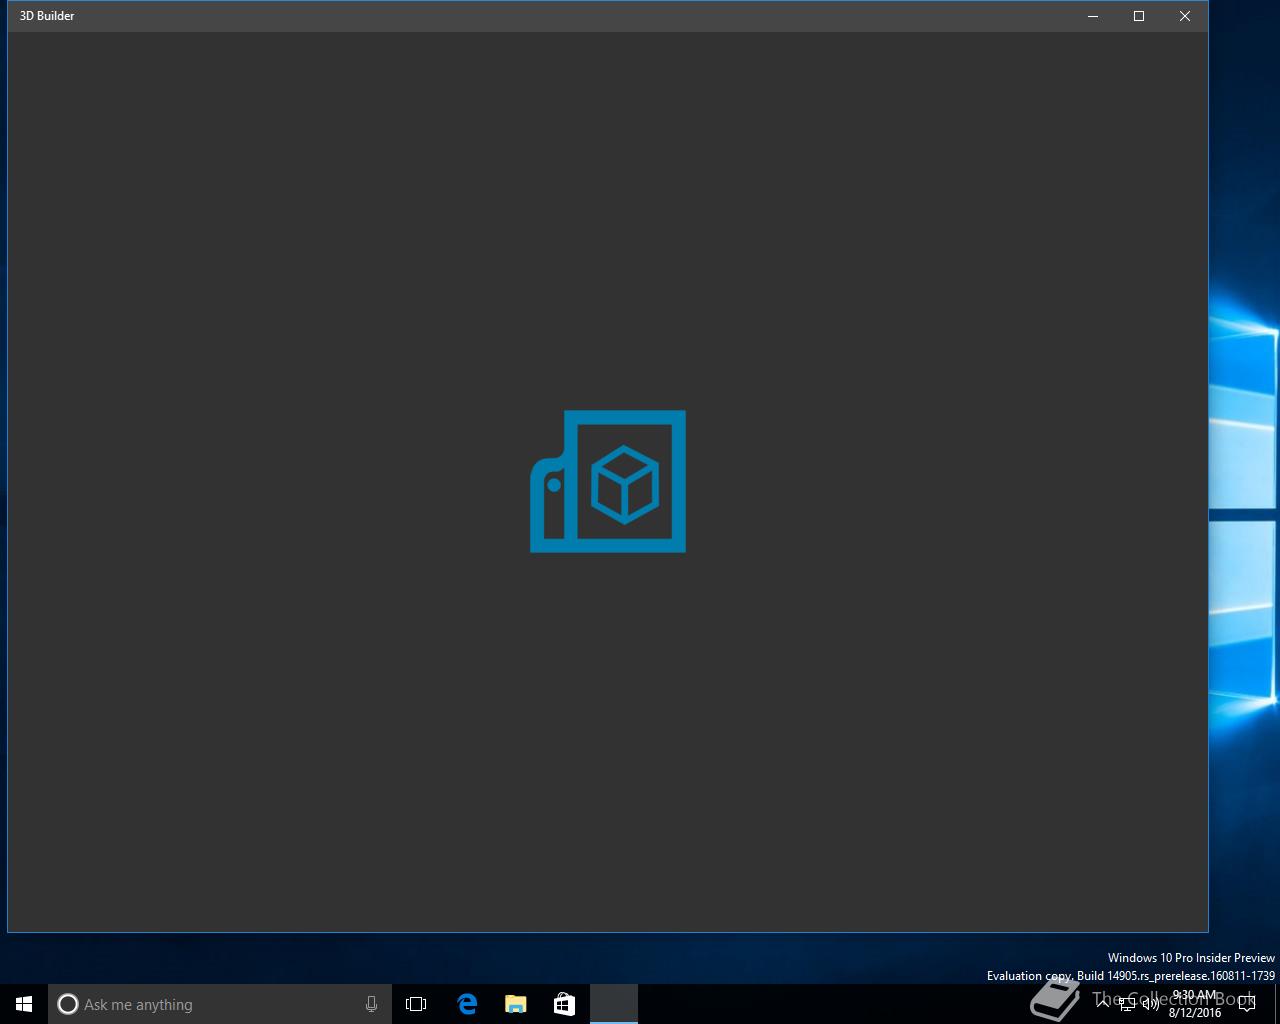Open network status icon
Image resolution: width=1280 pixels, height=1024 pixels.
pos(1127,1004)
